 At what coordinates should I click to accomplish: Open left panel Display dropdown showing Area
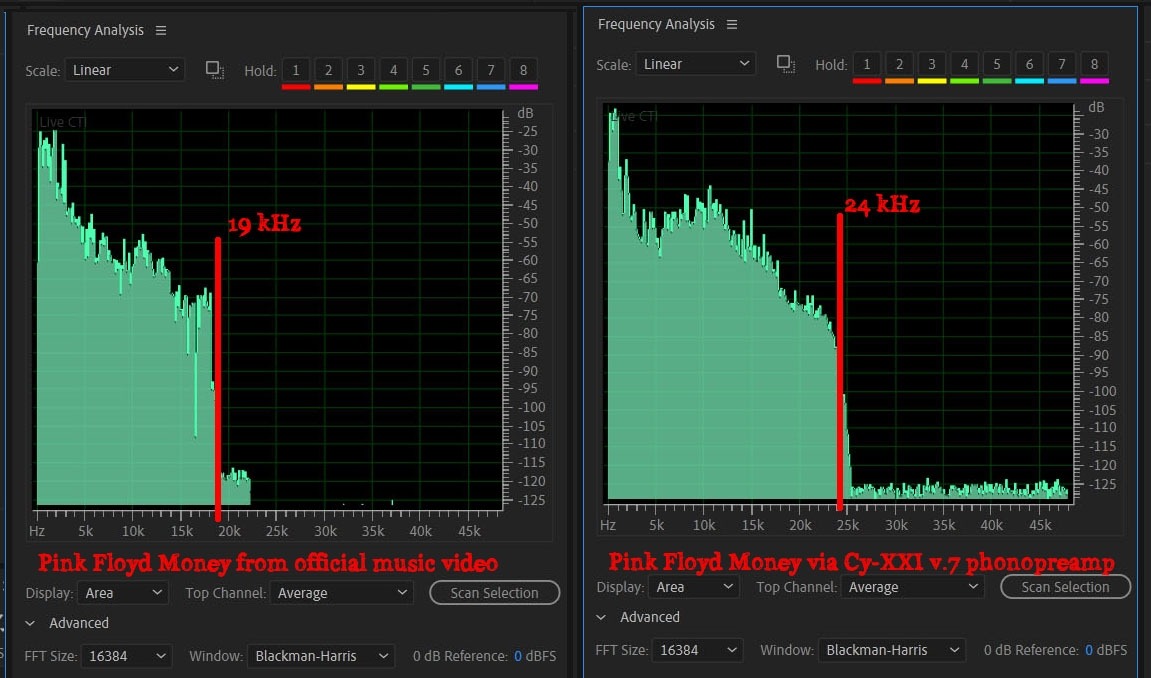(123, 593)
